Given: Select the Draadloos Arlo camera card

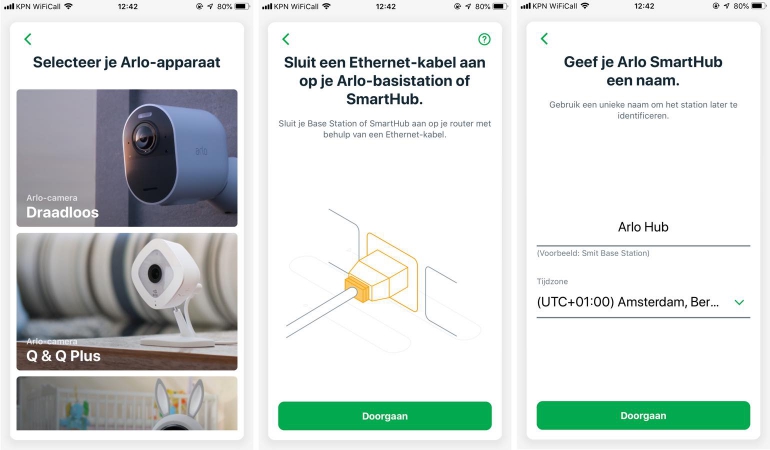Looking at the screenshot, I should [127, 158].
